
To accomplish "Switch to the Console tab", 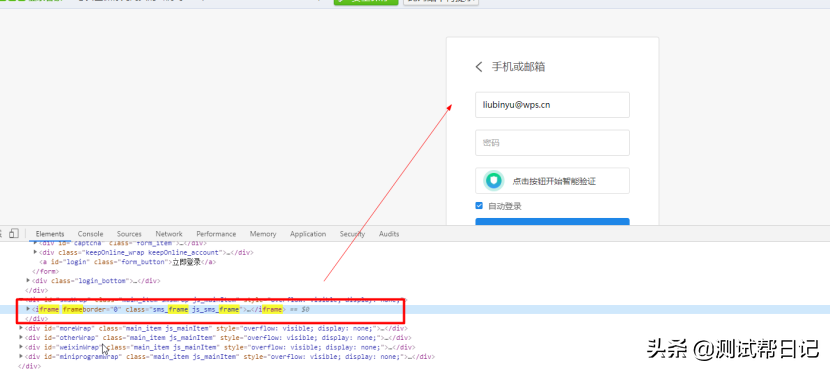I will 91,234.
